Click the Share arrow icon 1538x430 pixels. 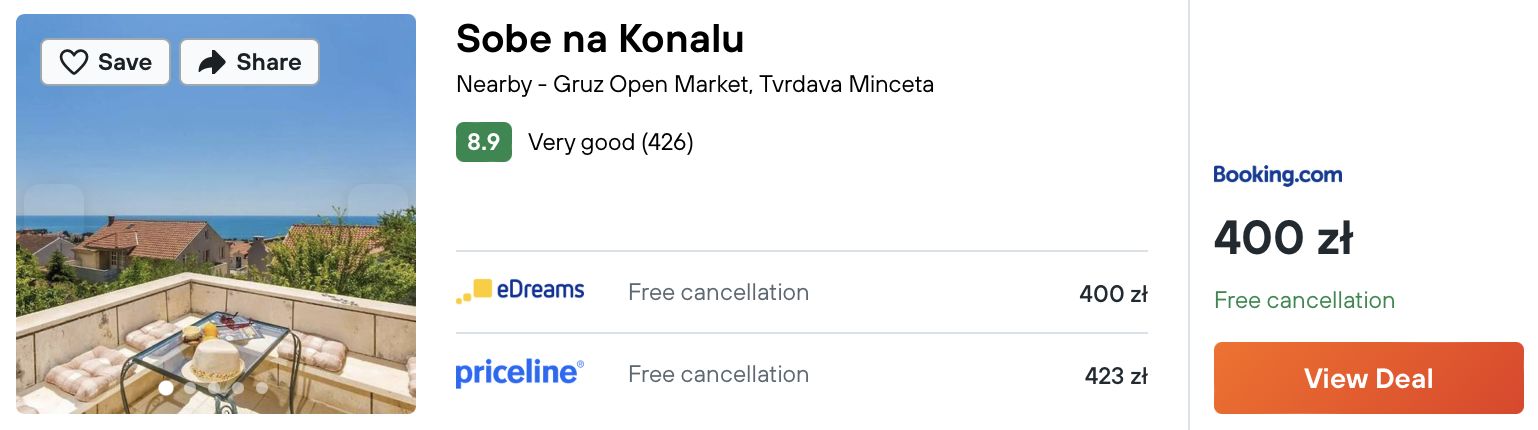[x=212, y=63]
